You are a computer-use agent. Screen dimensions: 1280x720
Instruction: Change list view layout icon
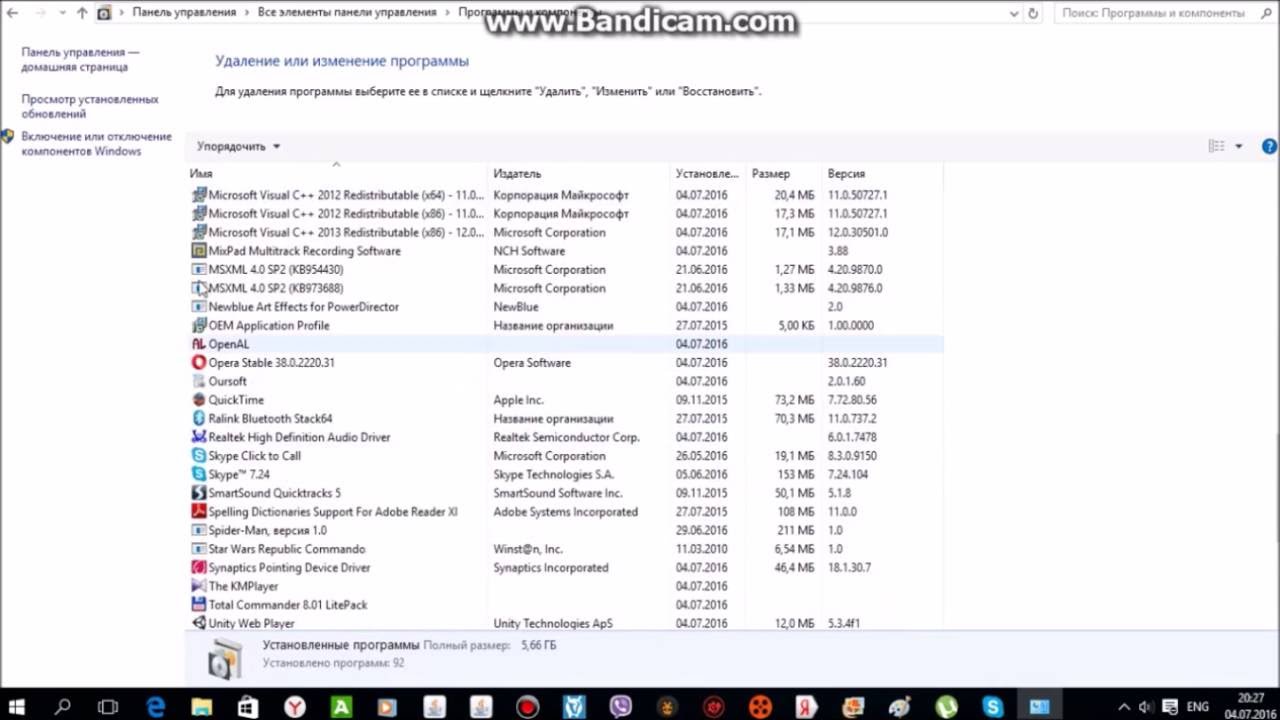[1217, 146]
